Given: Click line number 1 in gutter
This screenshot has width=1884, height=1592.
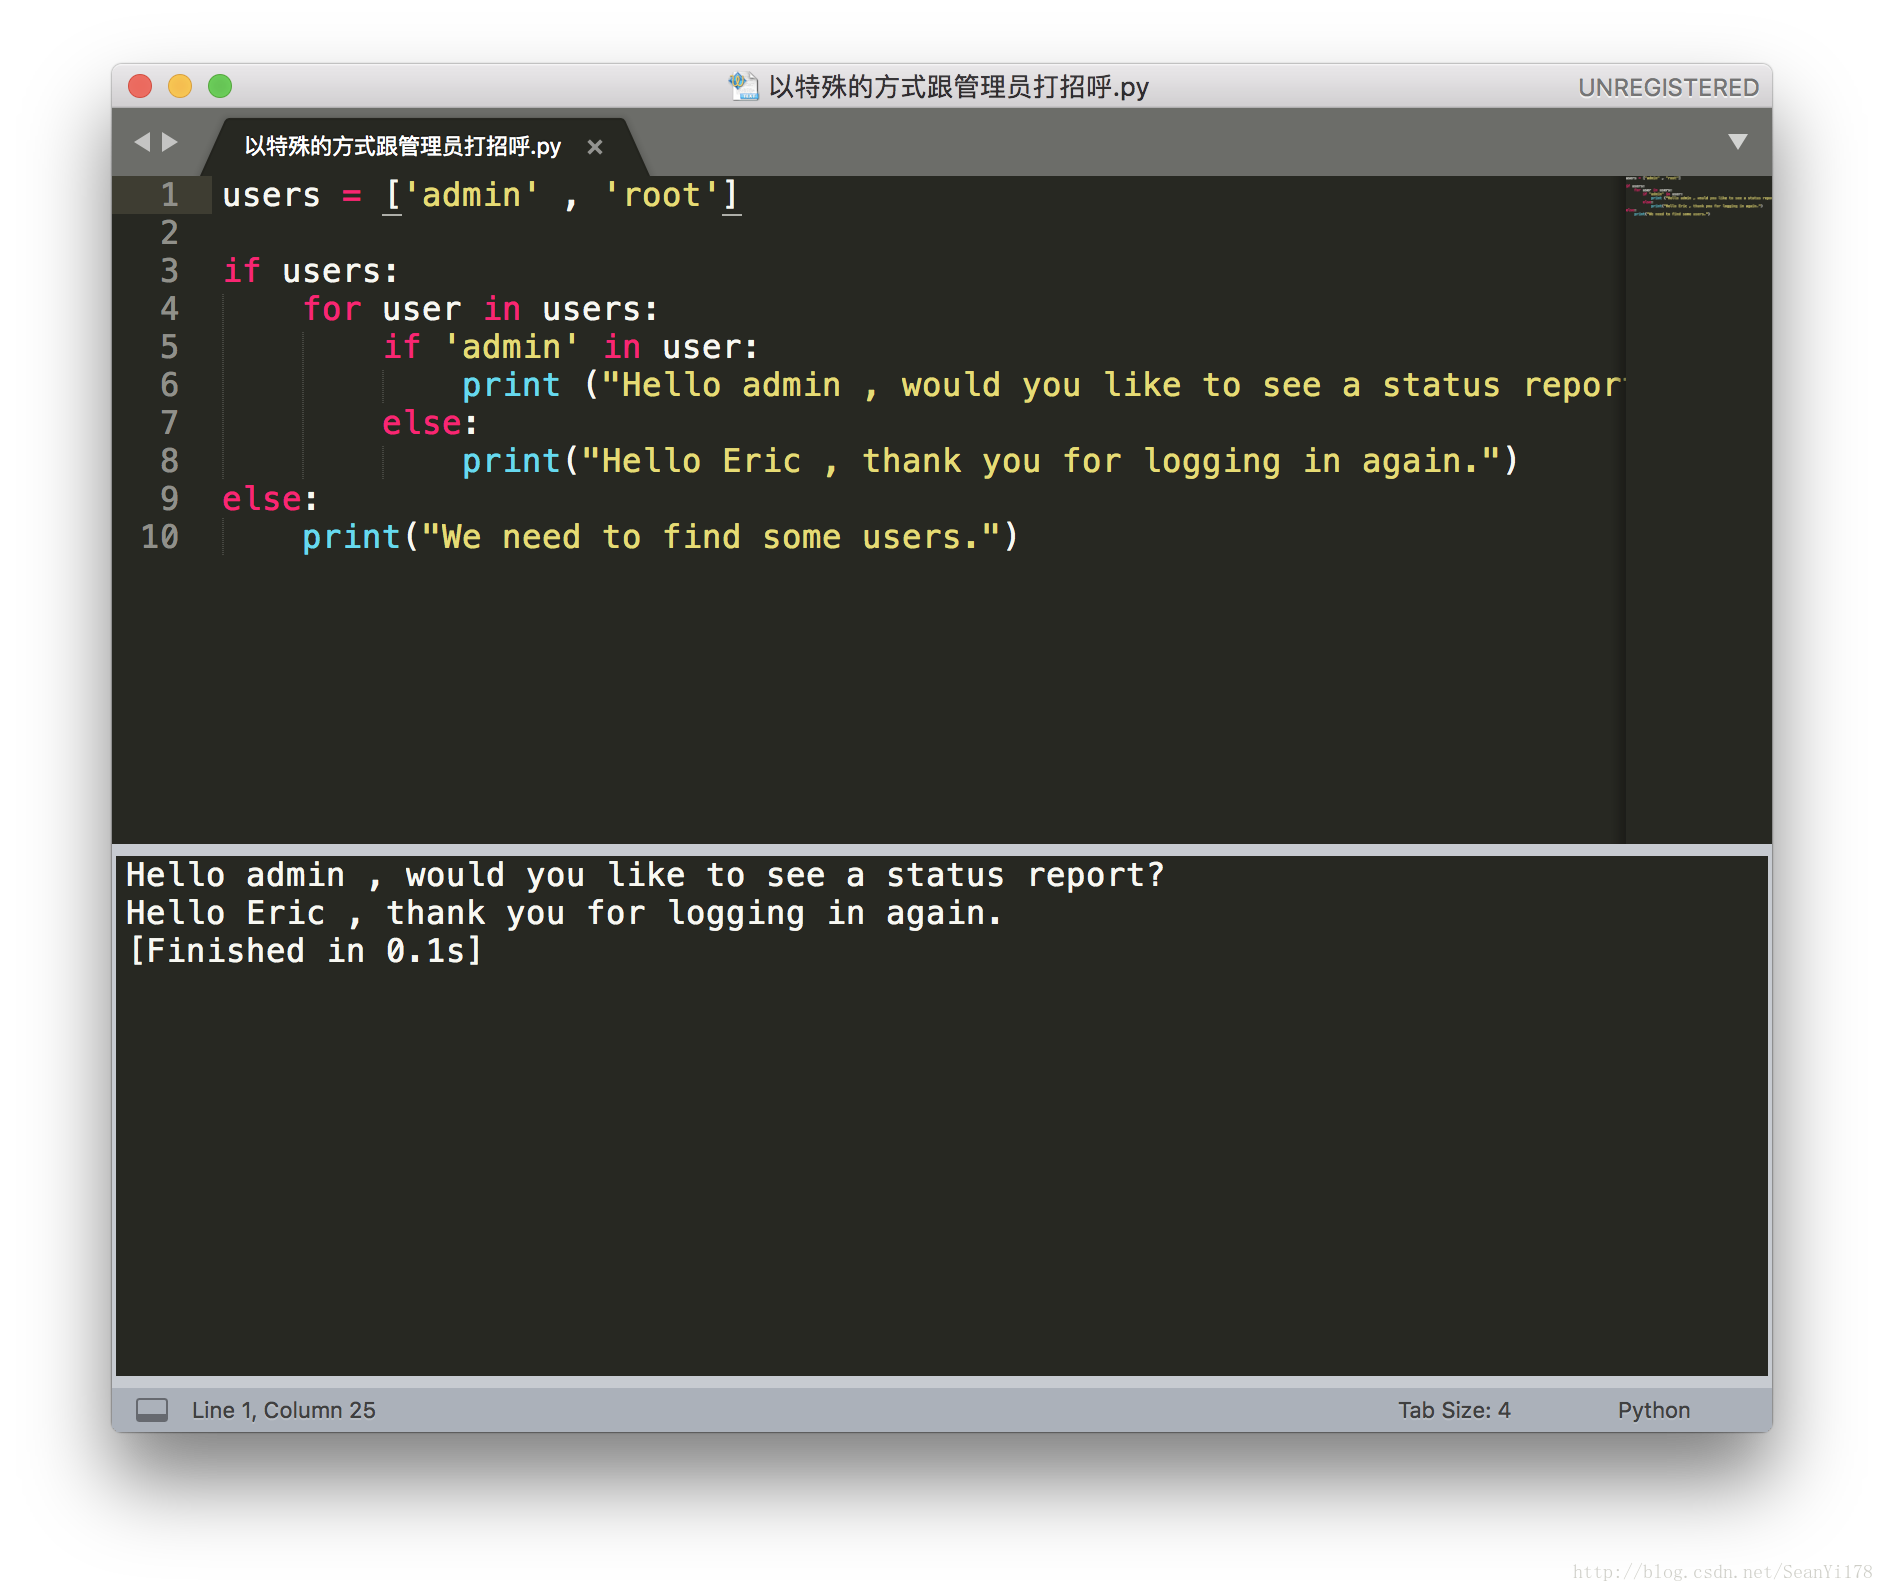Looking at the screenshot, I should [169, 195].
